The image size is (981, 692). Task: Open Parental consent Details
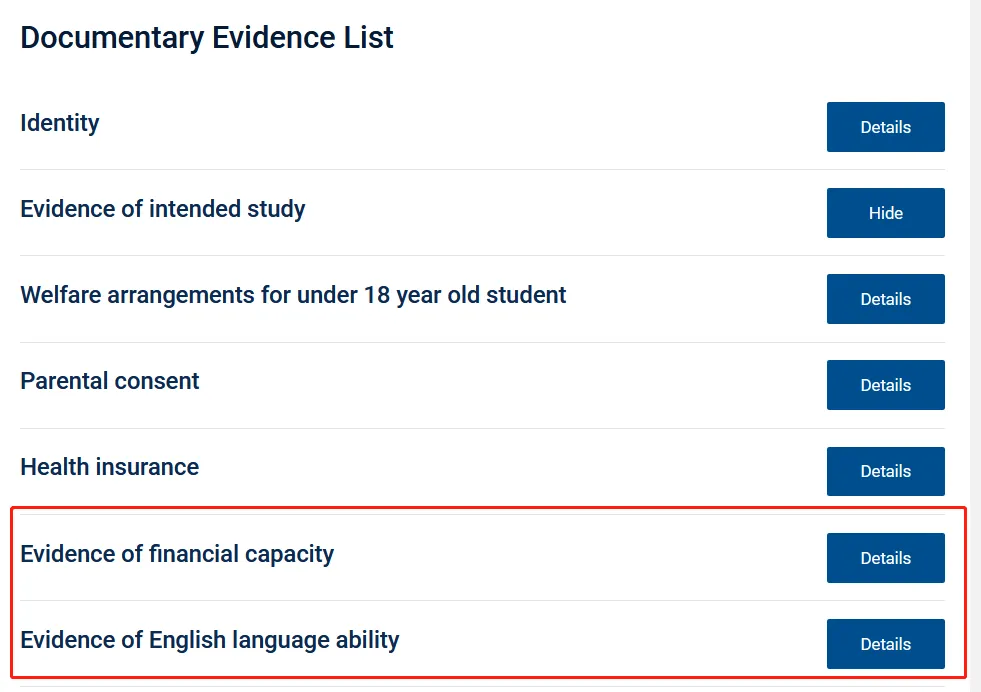(885, 385)
